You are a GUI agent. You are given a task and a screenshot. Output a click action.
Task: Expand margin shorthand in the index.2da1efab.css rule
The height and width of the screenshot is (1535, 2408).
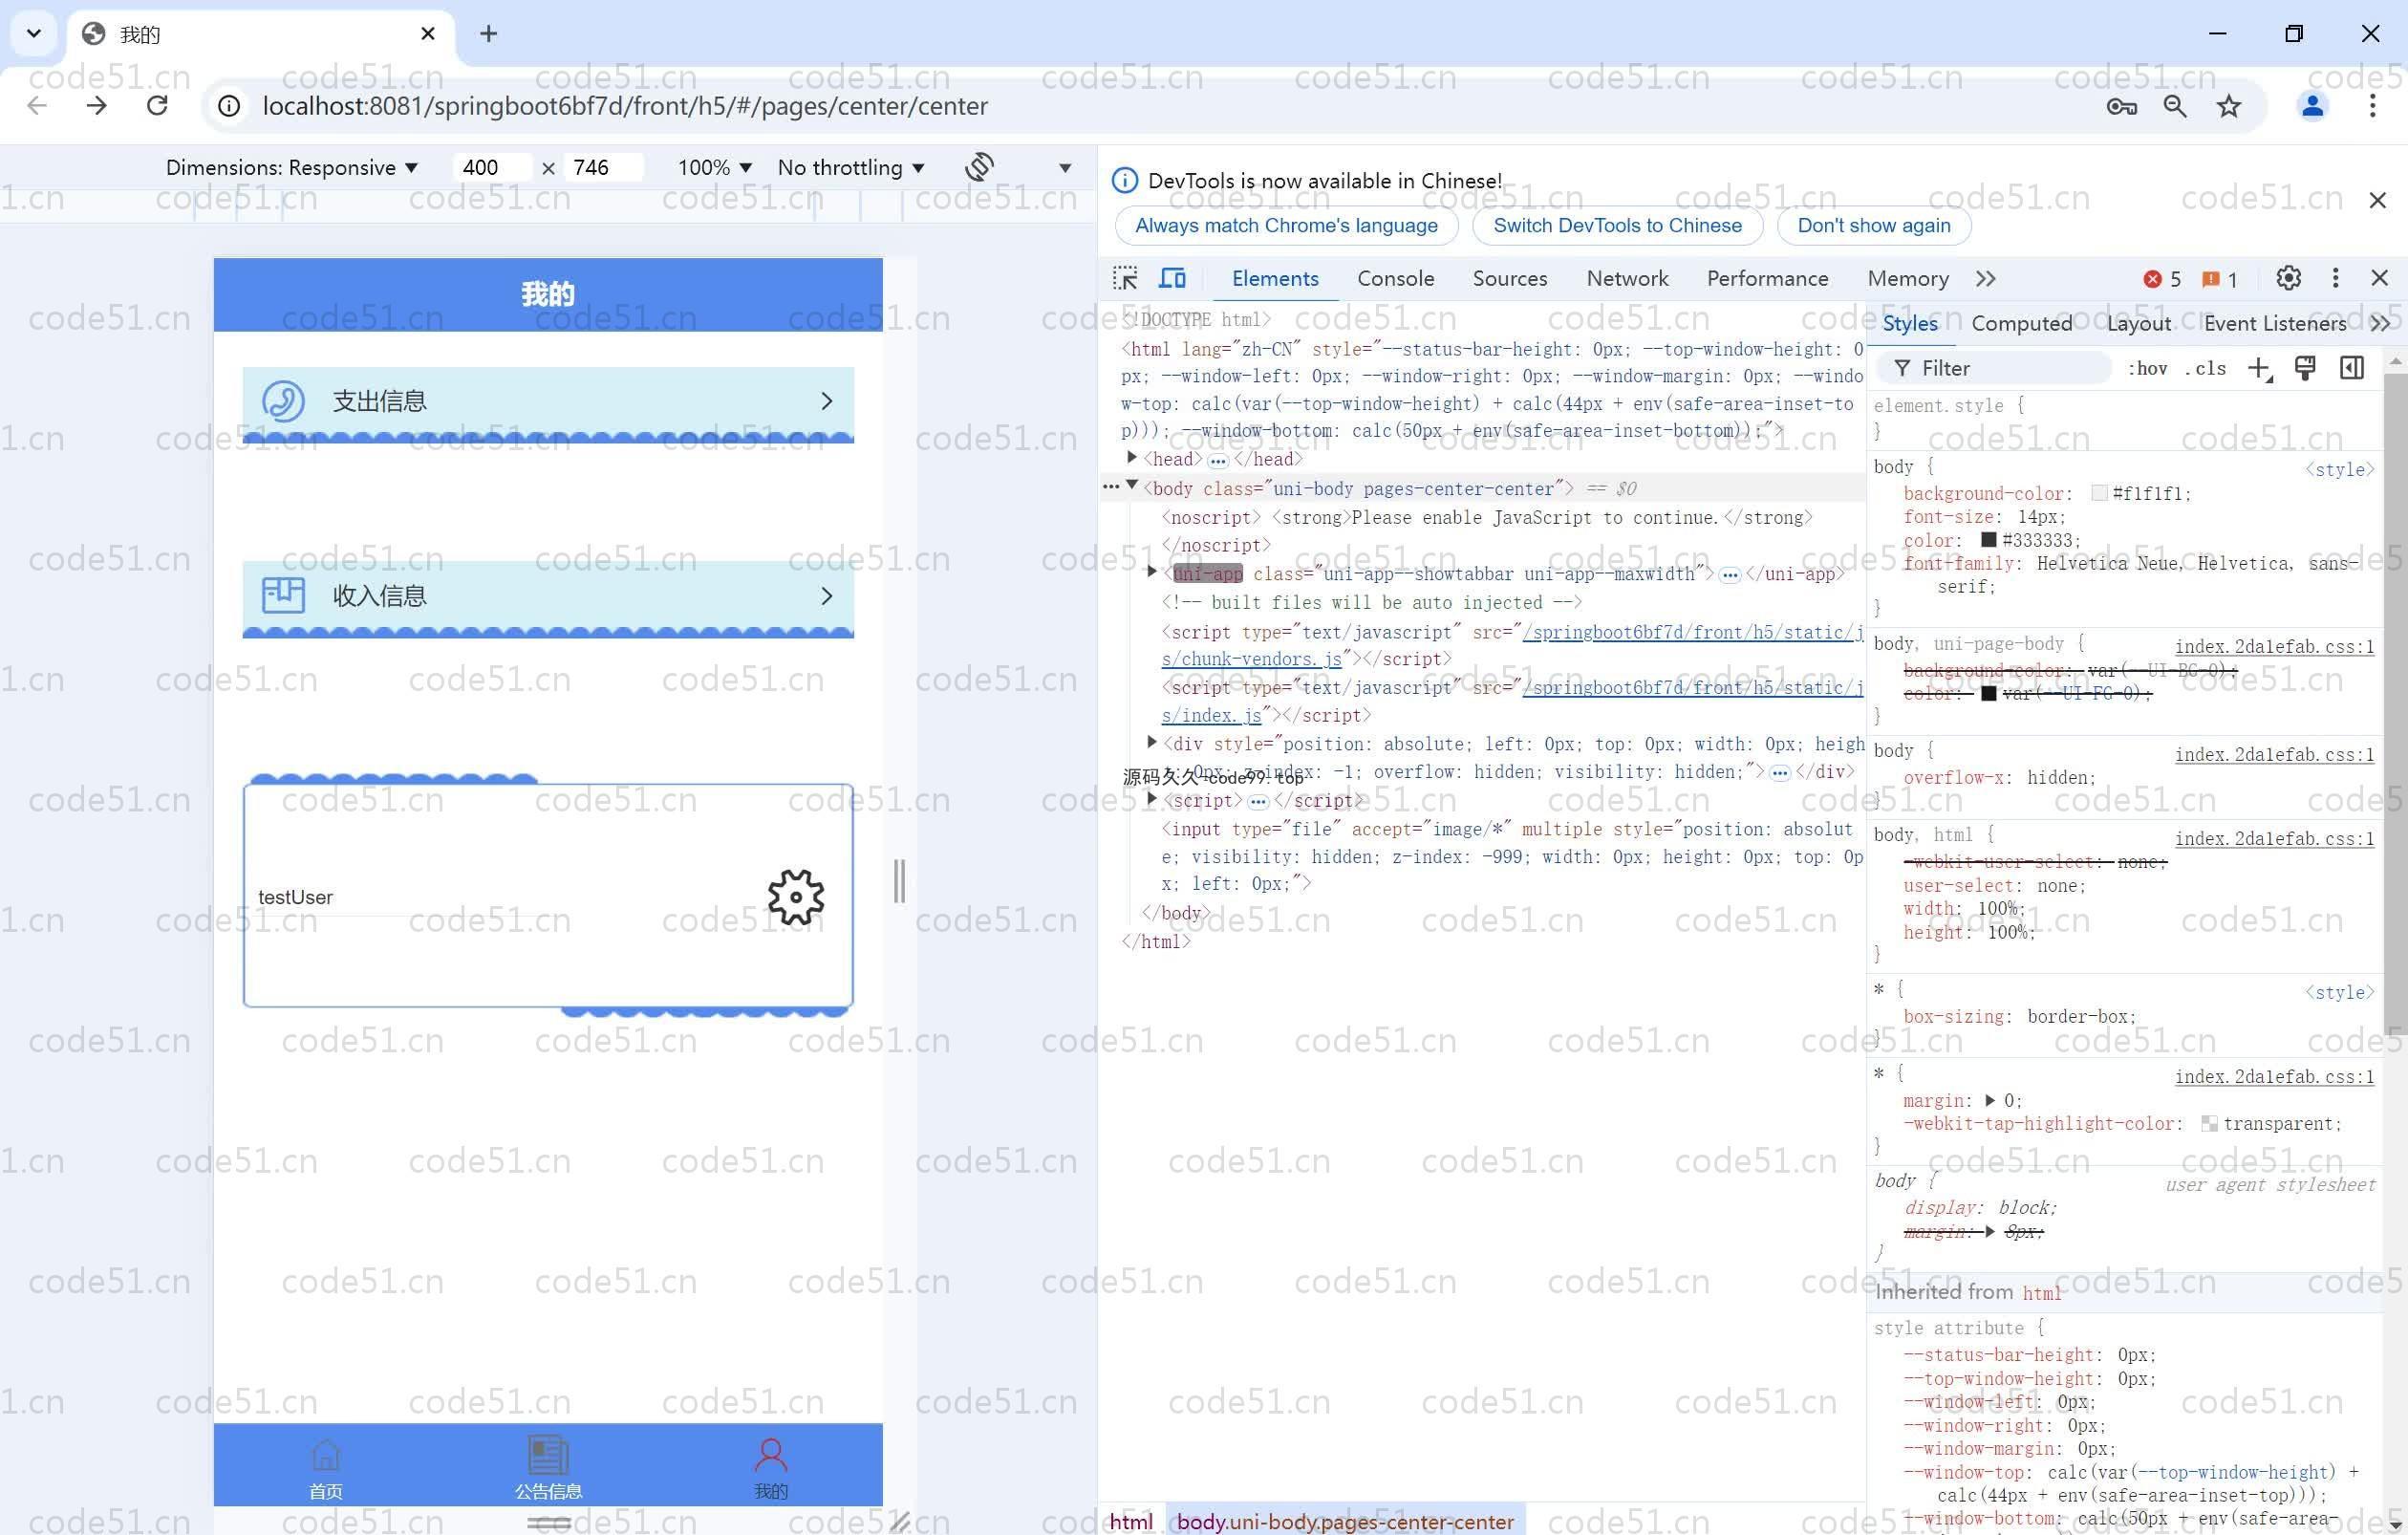(x=1990, y=1100)
